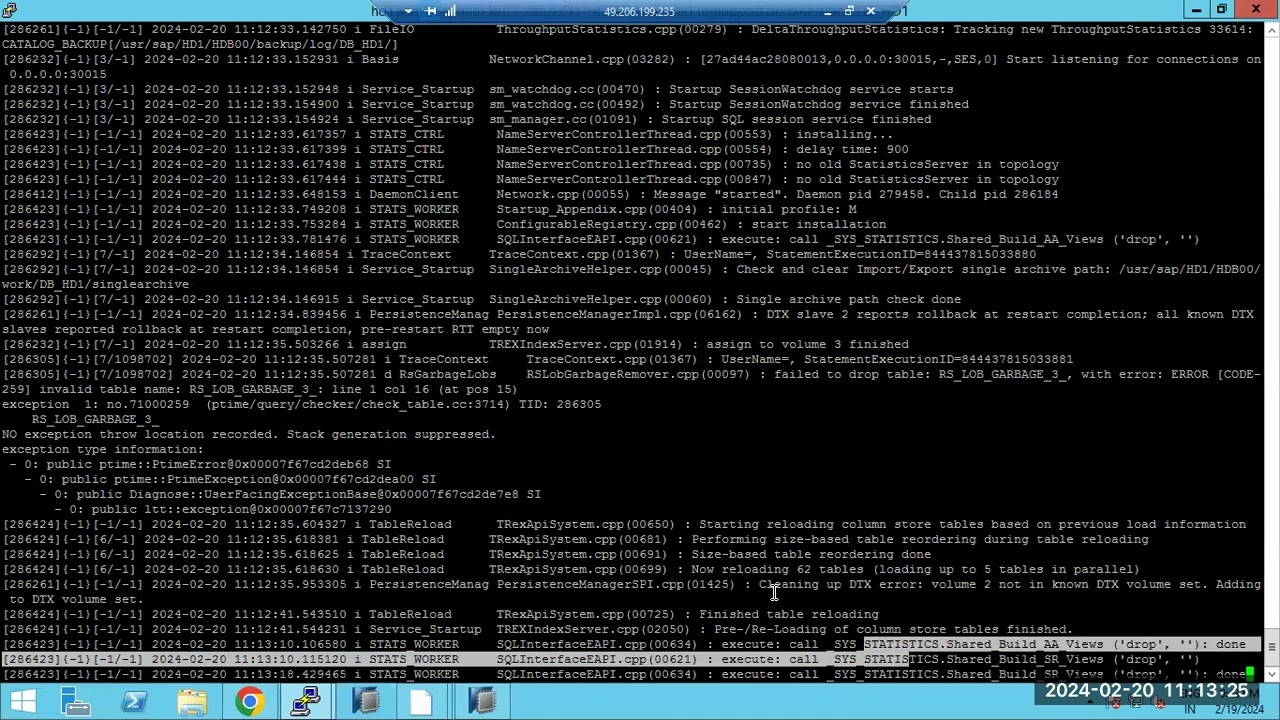Close the PuTTY terminal window
The height and width of the screenshot is (720, 1280).
[1255, 10]
